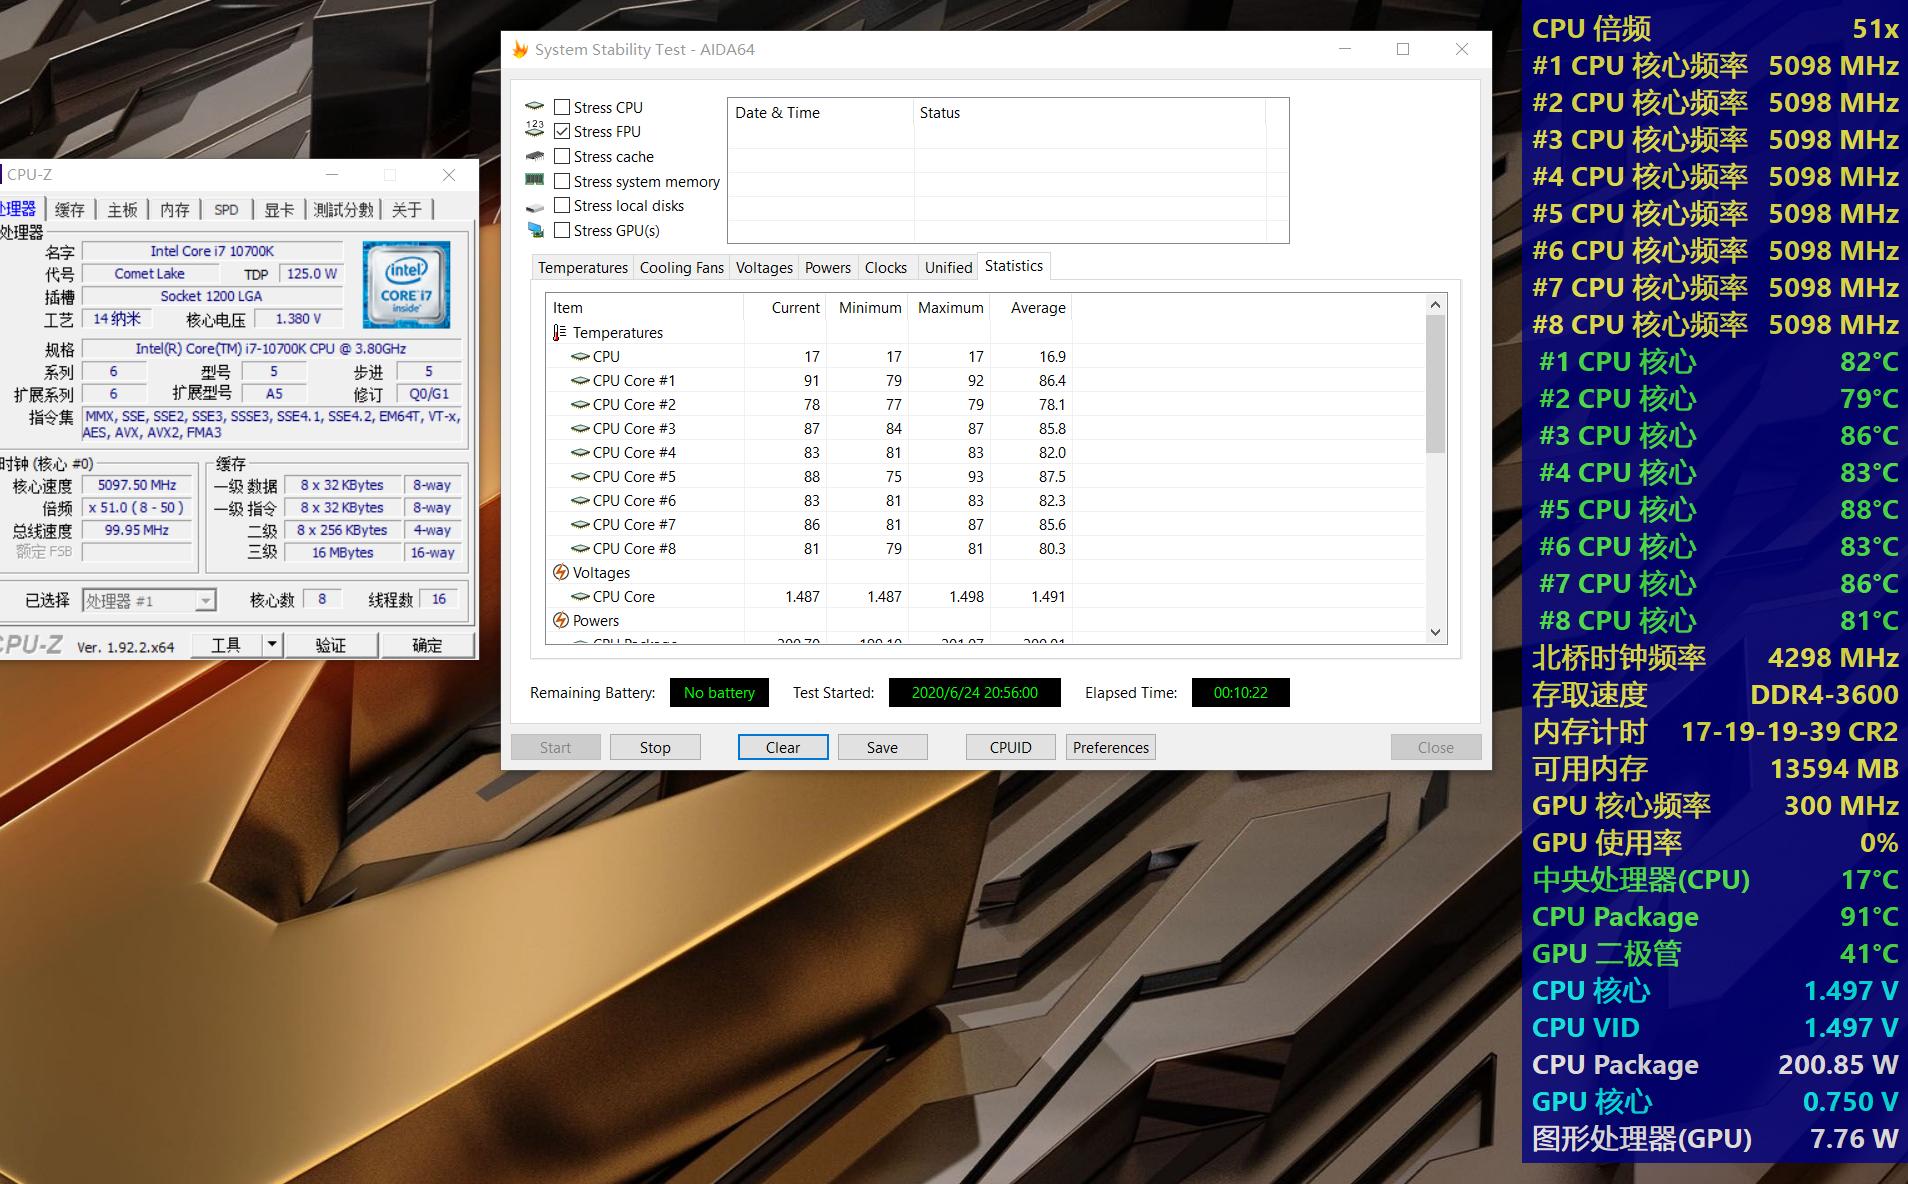
Task: Click the chip icon in Voltages CPU Core row
Action: click(580, 596)
